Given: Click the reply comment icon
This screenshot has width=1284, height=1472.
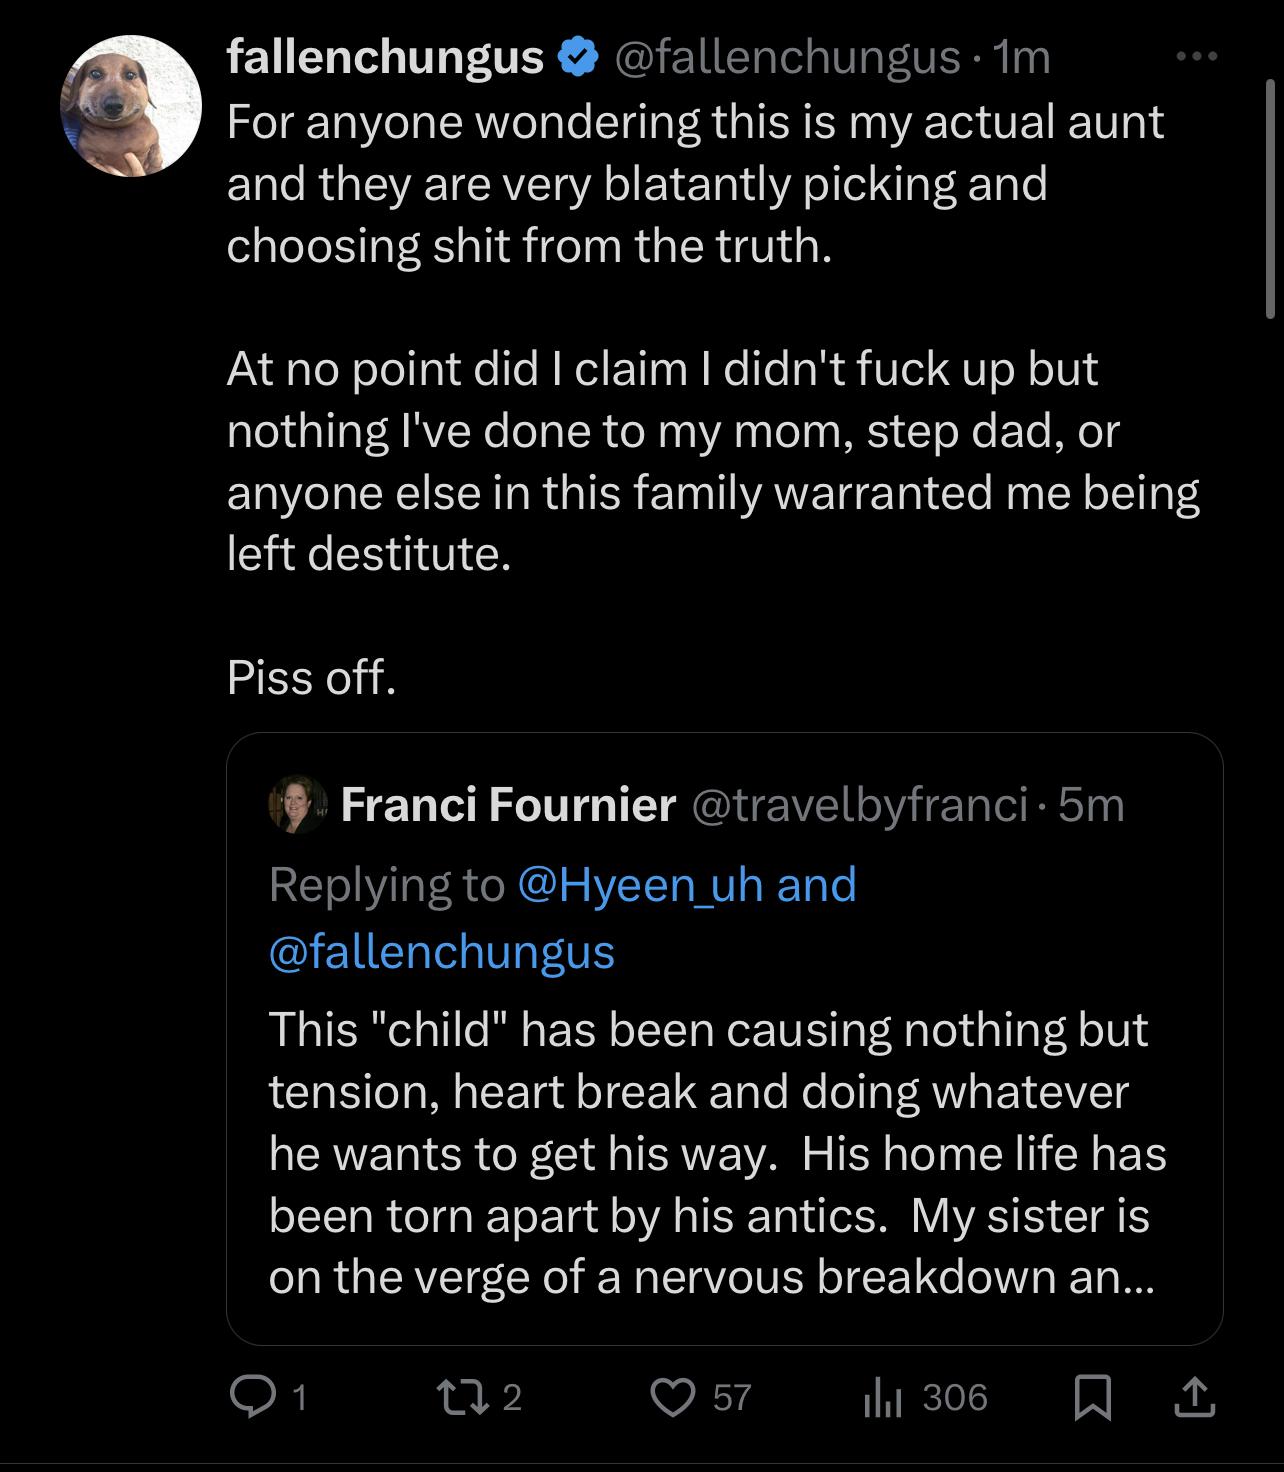Looking at the screenshot, I should point(247,1396).
